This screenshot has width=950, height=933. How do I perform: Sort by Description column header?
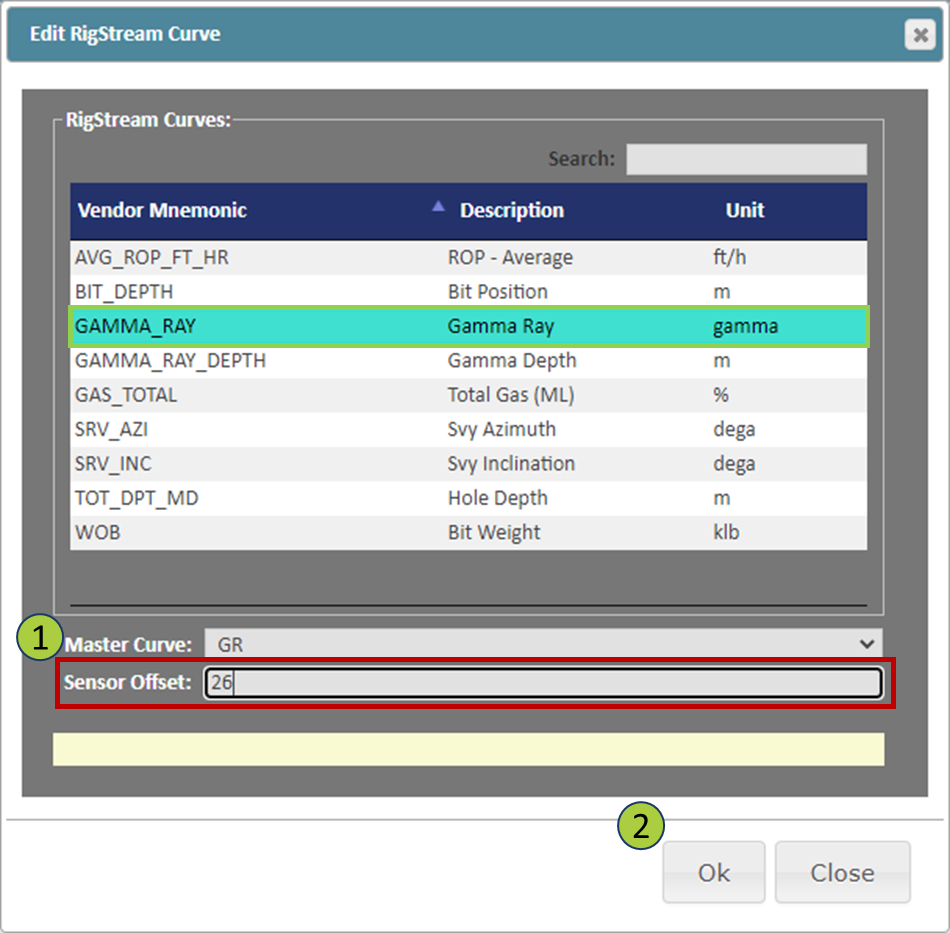coord(512,210)
